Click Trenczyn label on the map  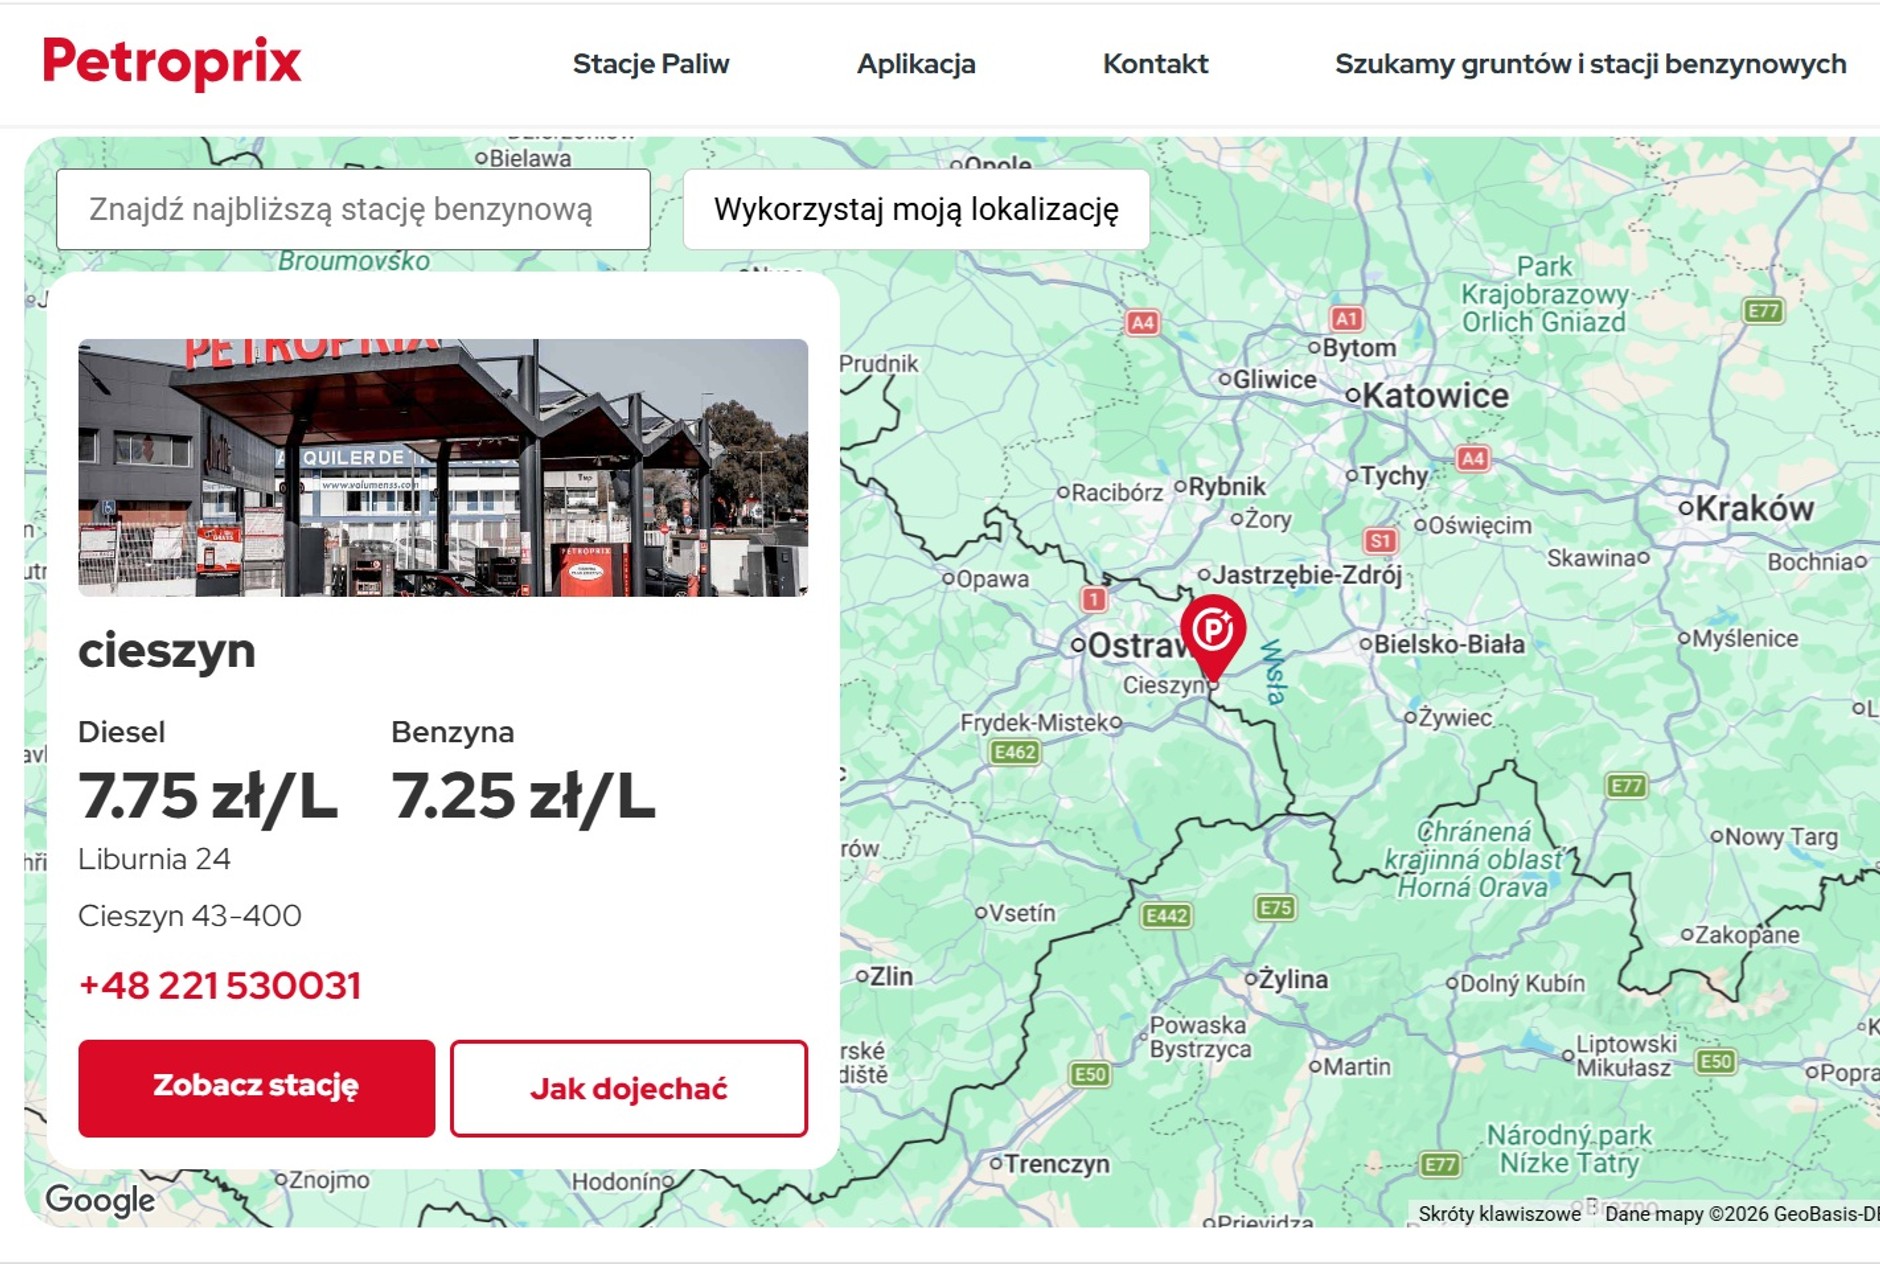coord(1057,1164)
